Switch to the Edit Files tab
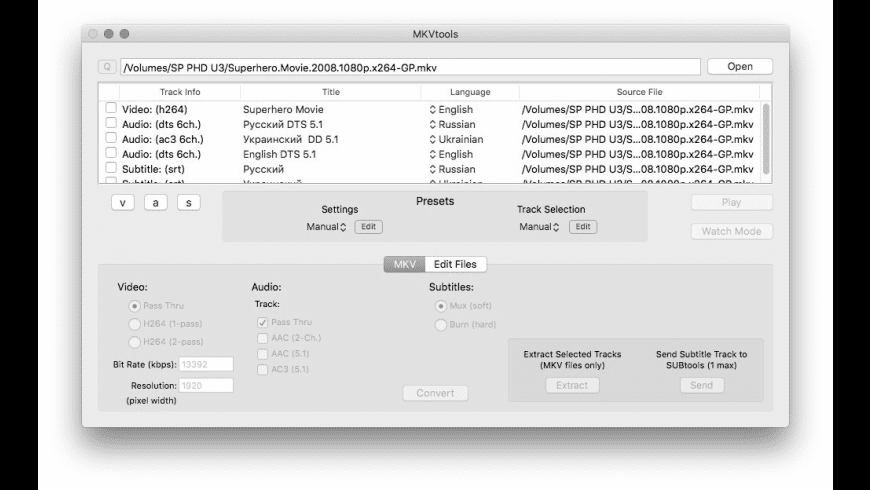Image resolution: width=870 pixels, height=490 pixels. click(456, 264)
